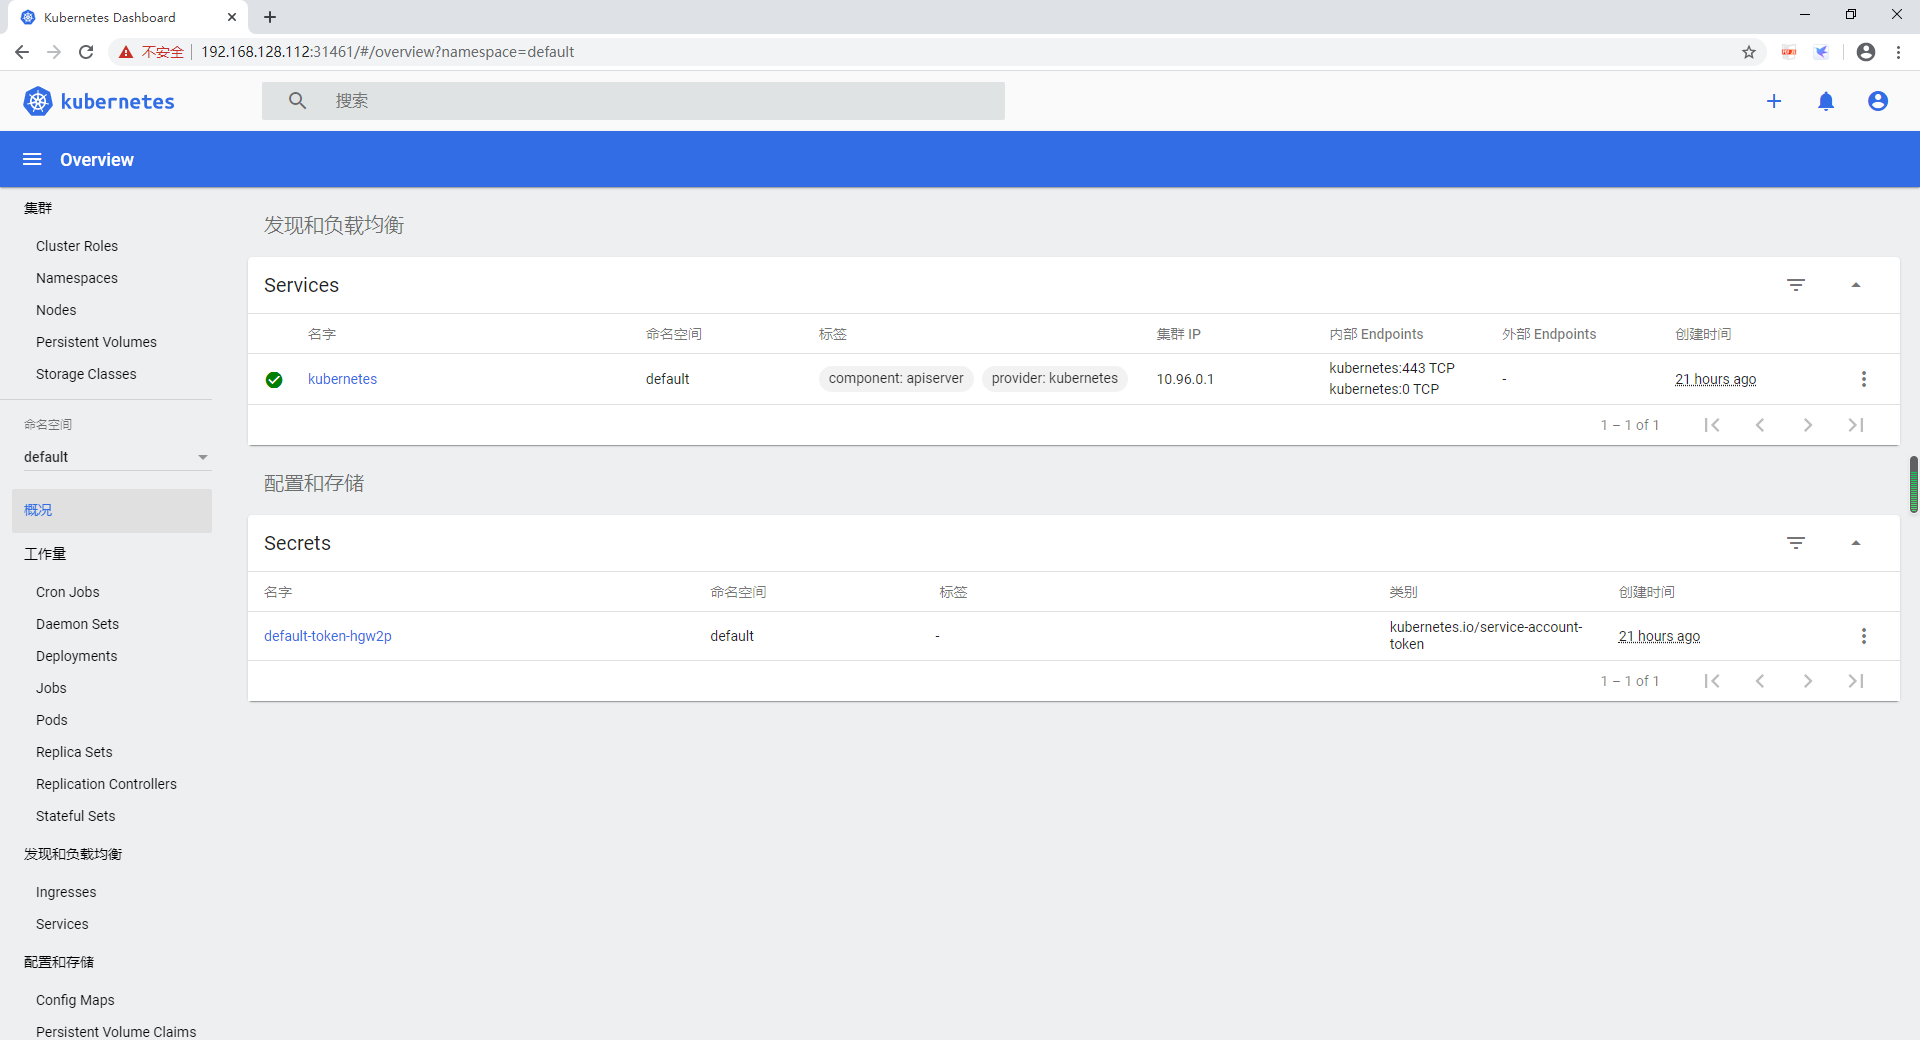Image resolution: width=1920 pixels, height=1040 pixels.
Task: Click the search magnifier icon
Action: 297,101
